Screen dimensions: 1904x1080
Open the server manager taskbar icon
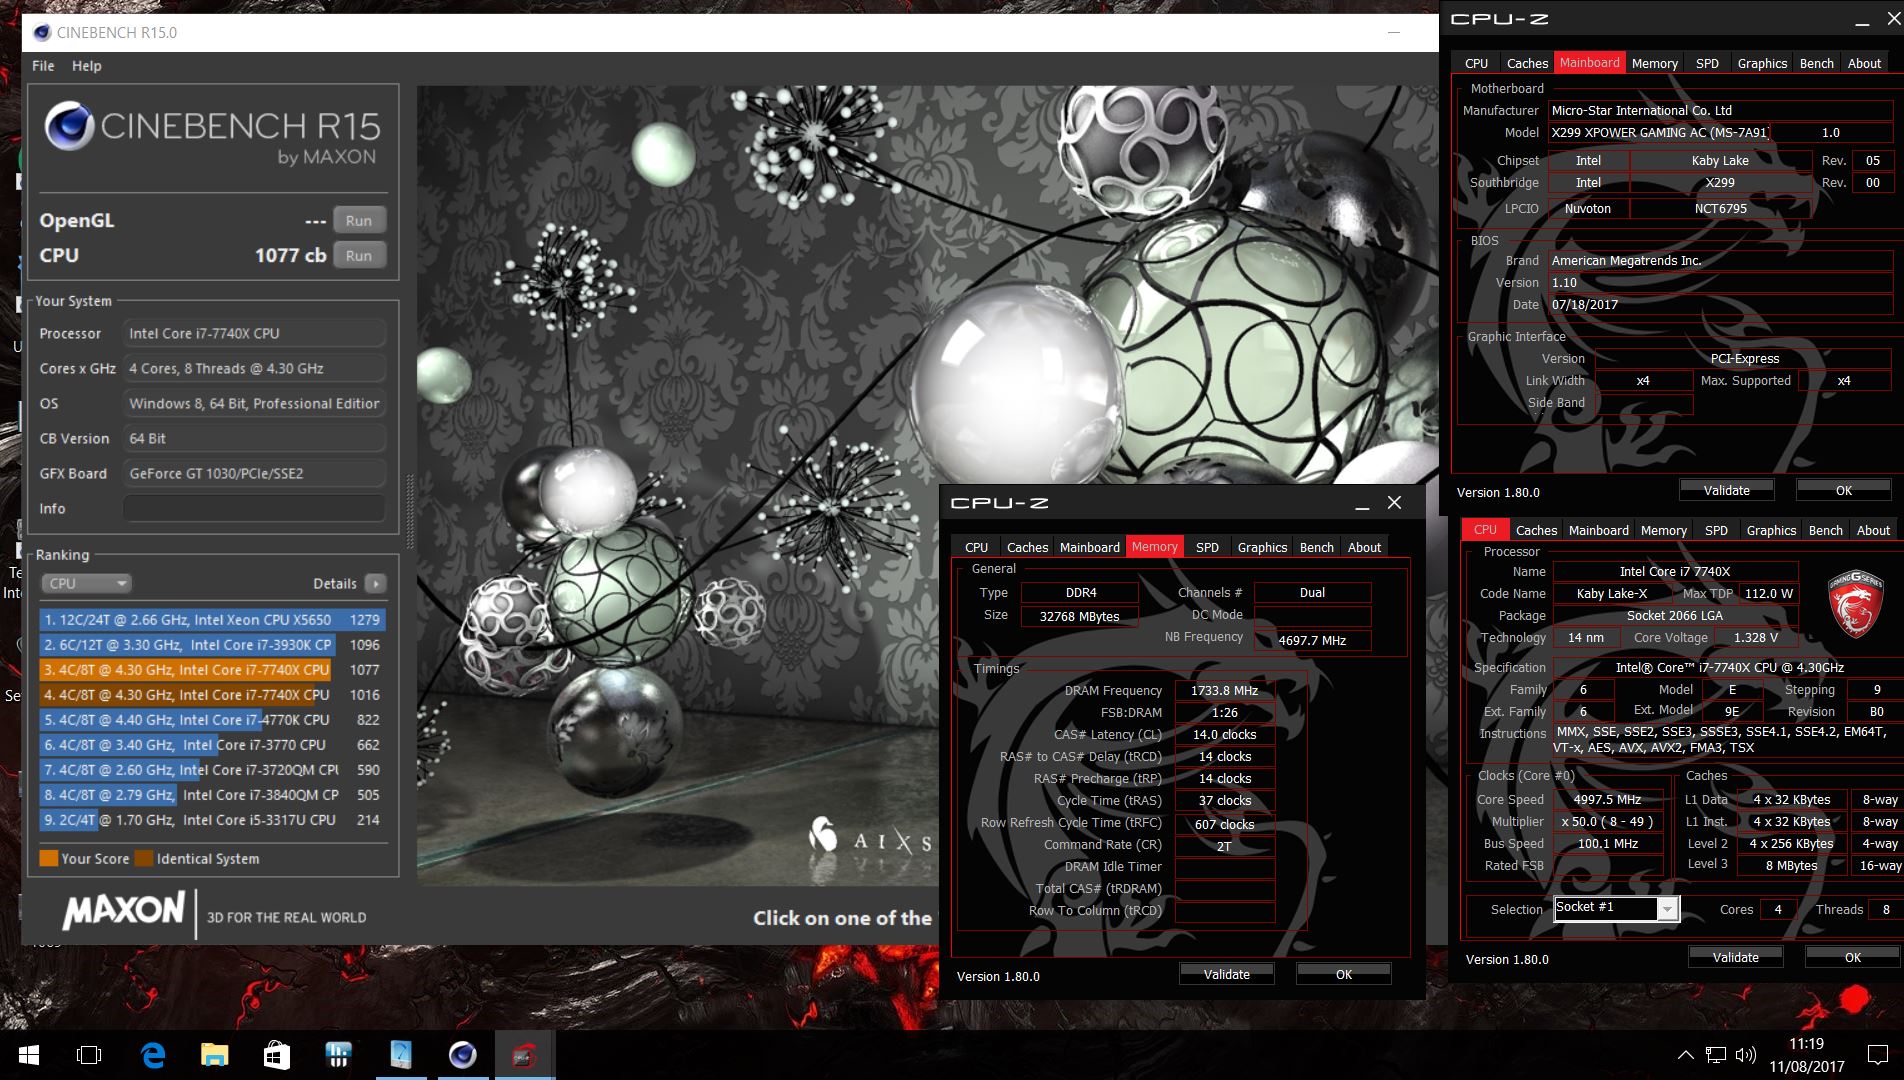[338, 1055]
